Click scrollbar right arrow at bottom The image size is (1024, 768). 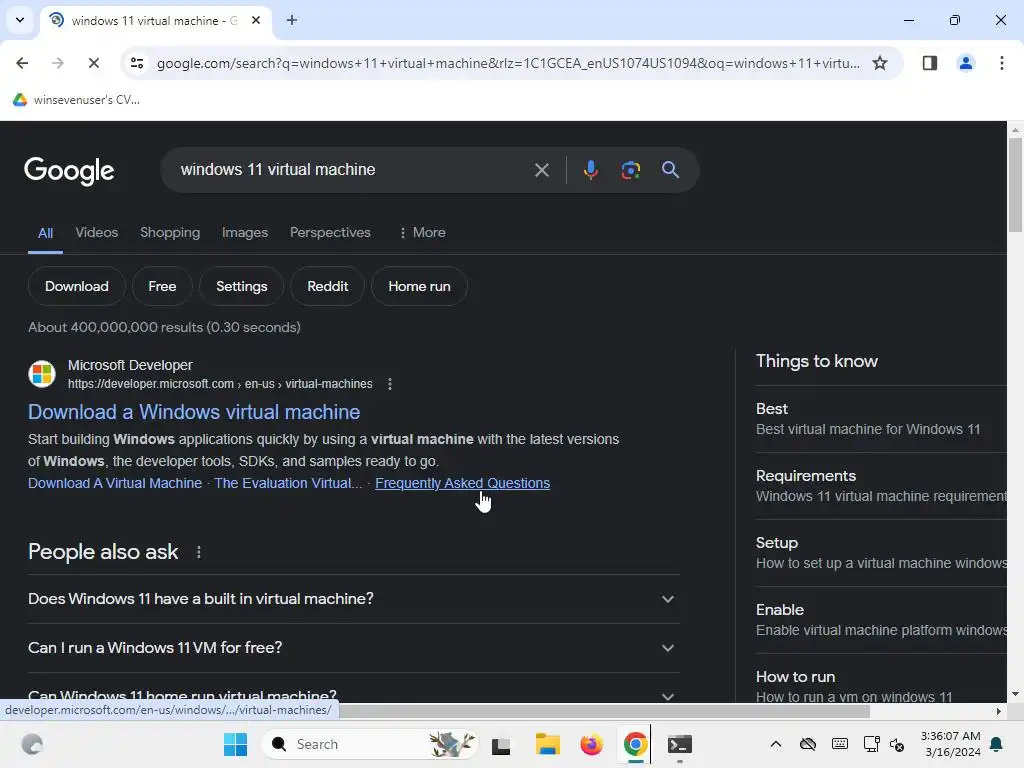coord(999,711)
